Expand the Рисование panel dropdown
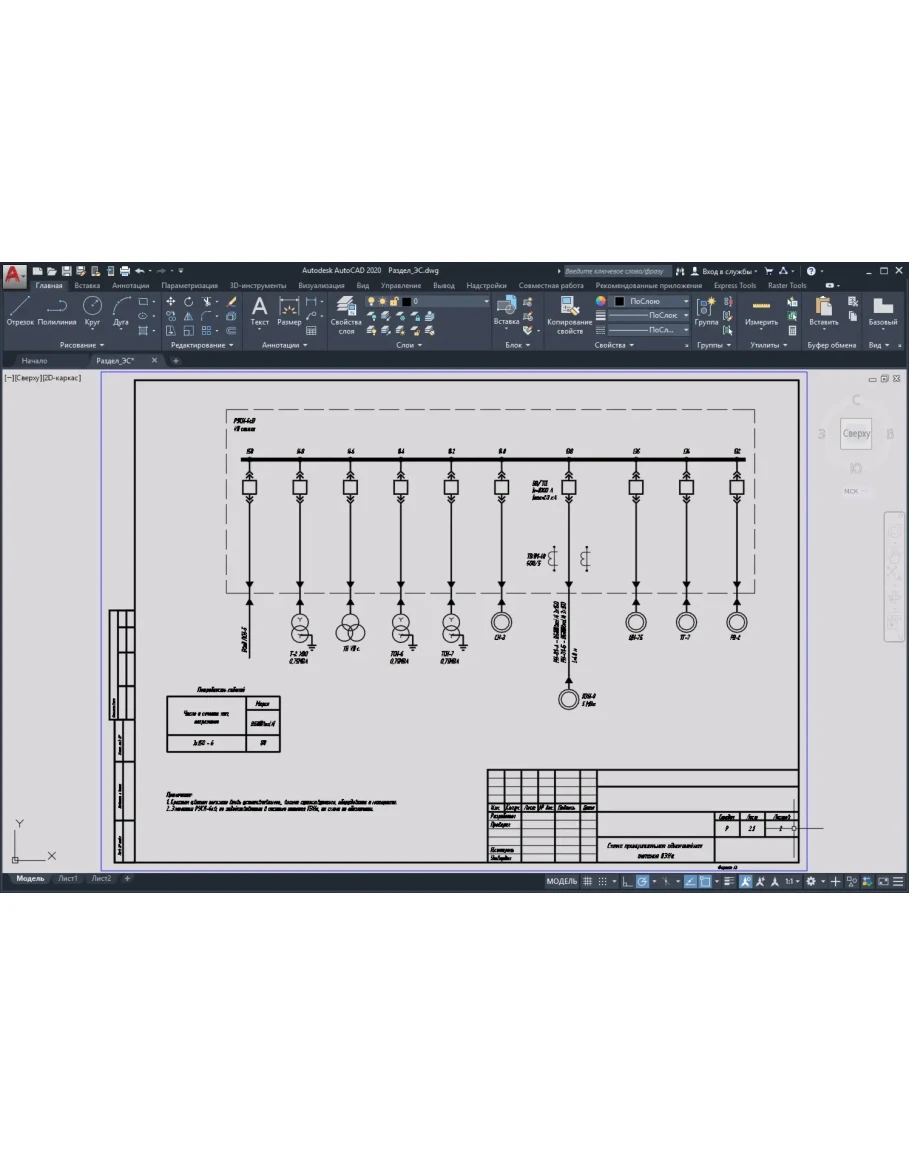The height and width of the screenshot is (1155, 910). coord(81,345)
